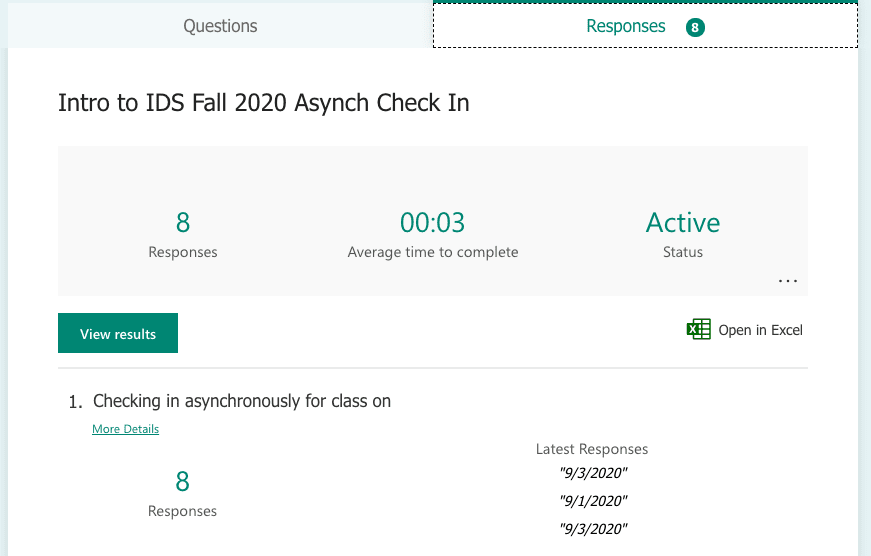Click the 8 in the summary card

[183, 222]
